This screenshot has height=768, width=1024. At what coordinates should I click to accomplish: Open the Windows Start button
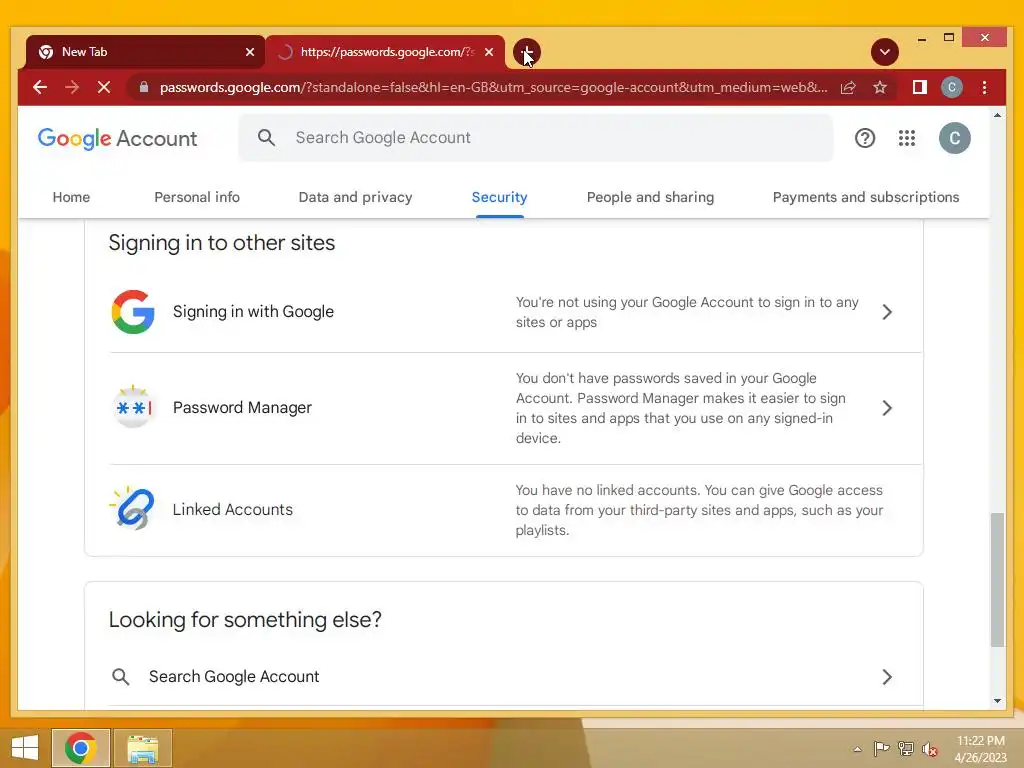point(25,748)
